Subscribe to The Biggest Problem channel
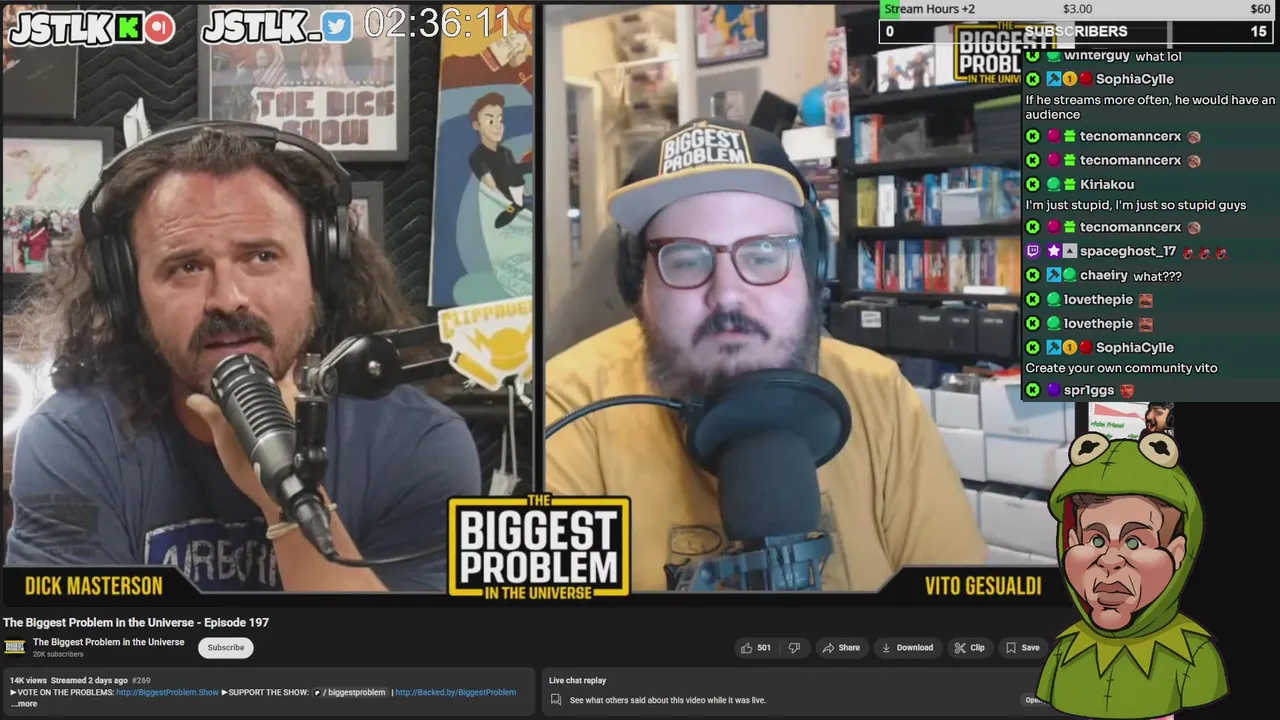1280x720 pixels. tap(225, 648)
